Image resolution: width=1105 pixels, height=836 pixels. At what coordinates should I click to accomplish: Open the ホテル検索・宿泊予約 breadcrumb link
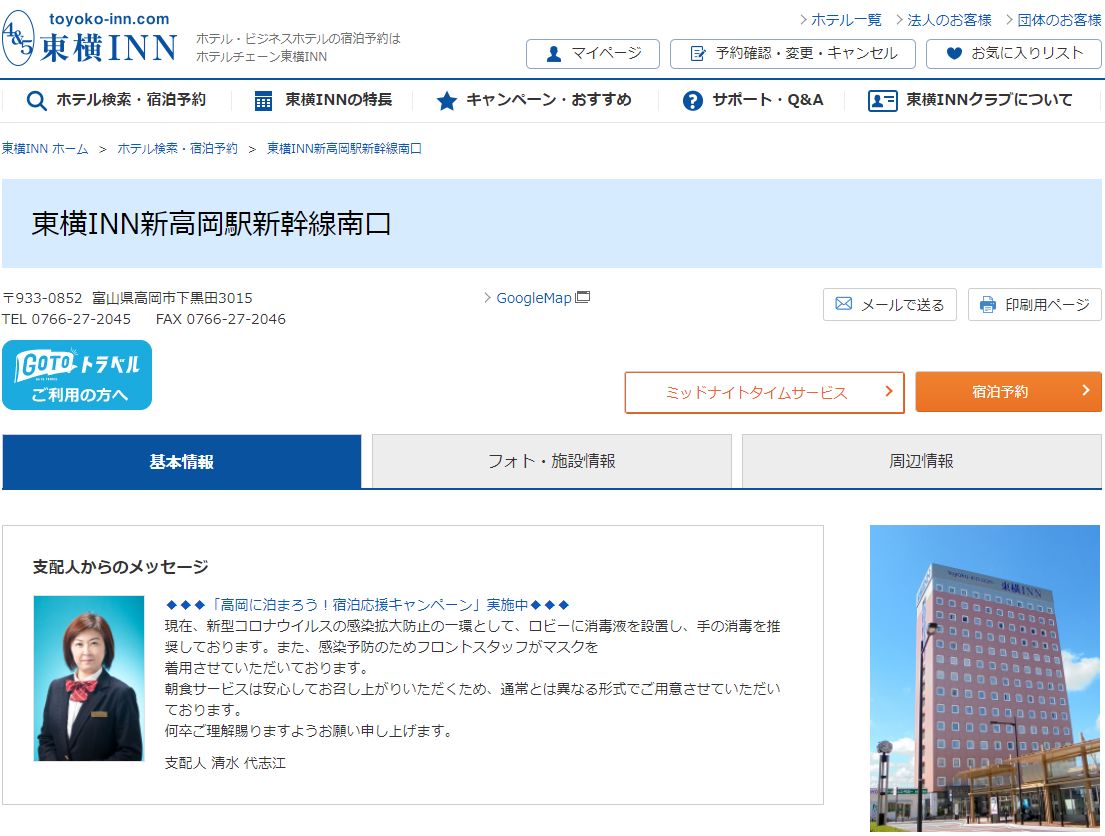[x=178, y=149]
